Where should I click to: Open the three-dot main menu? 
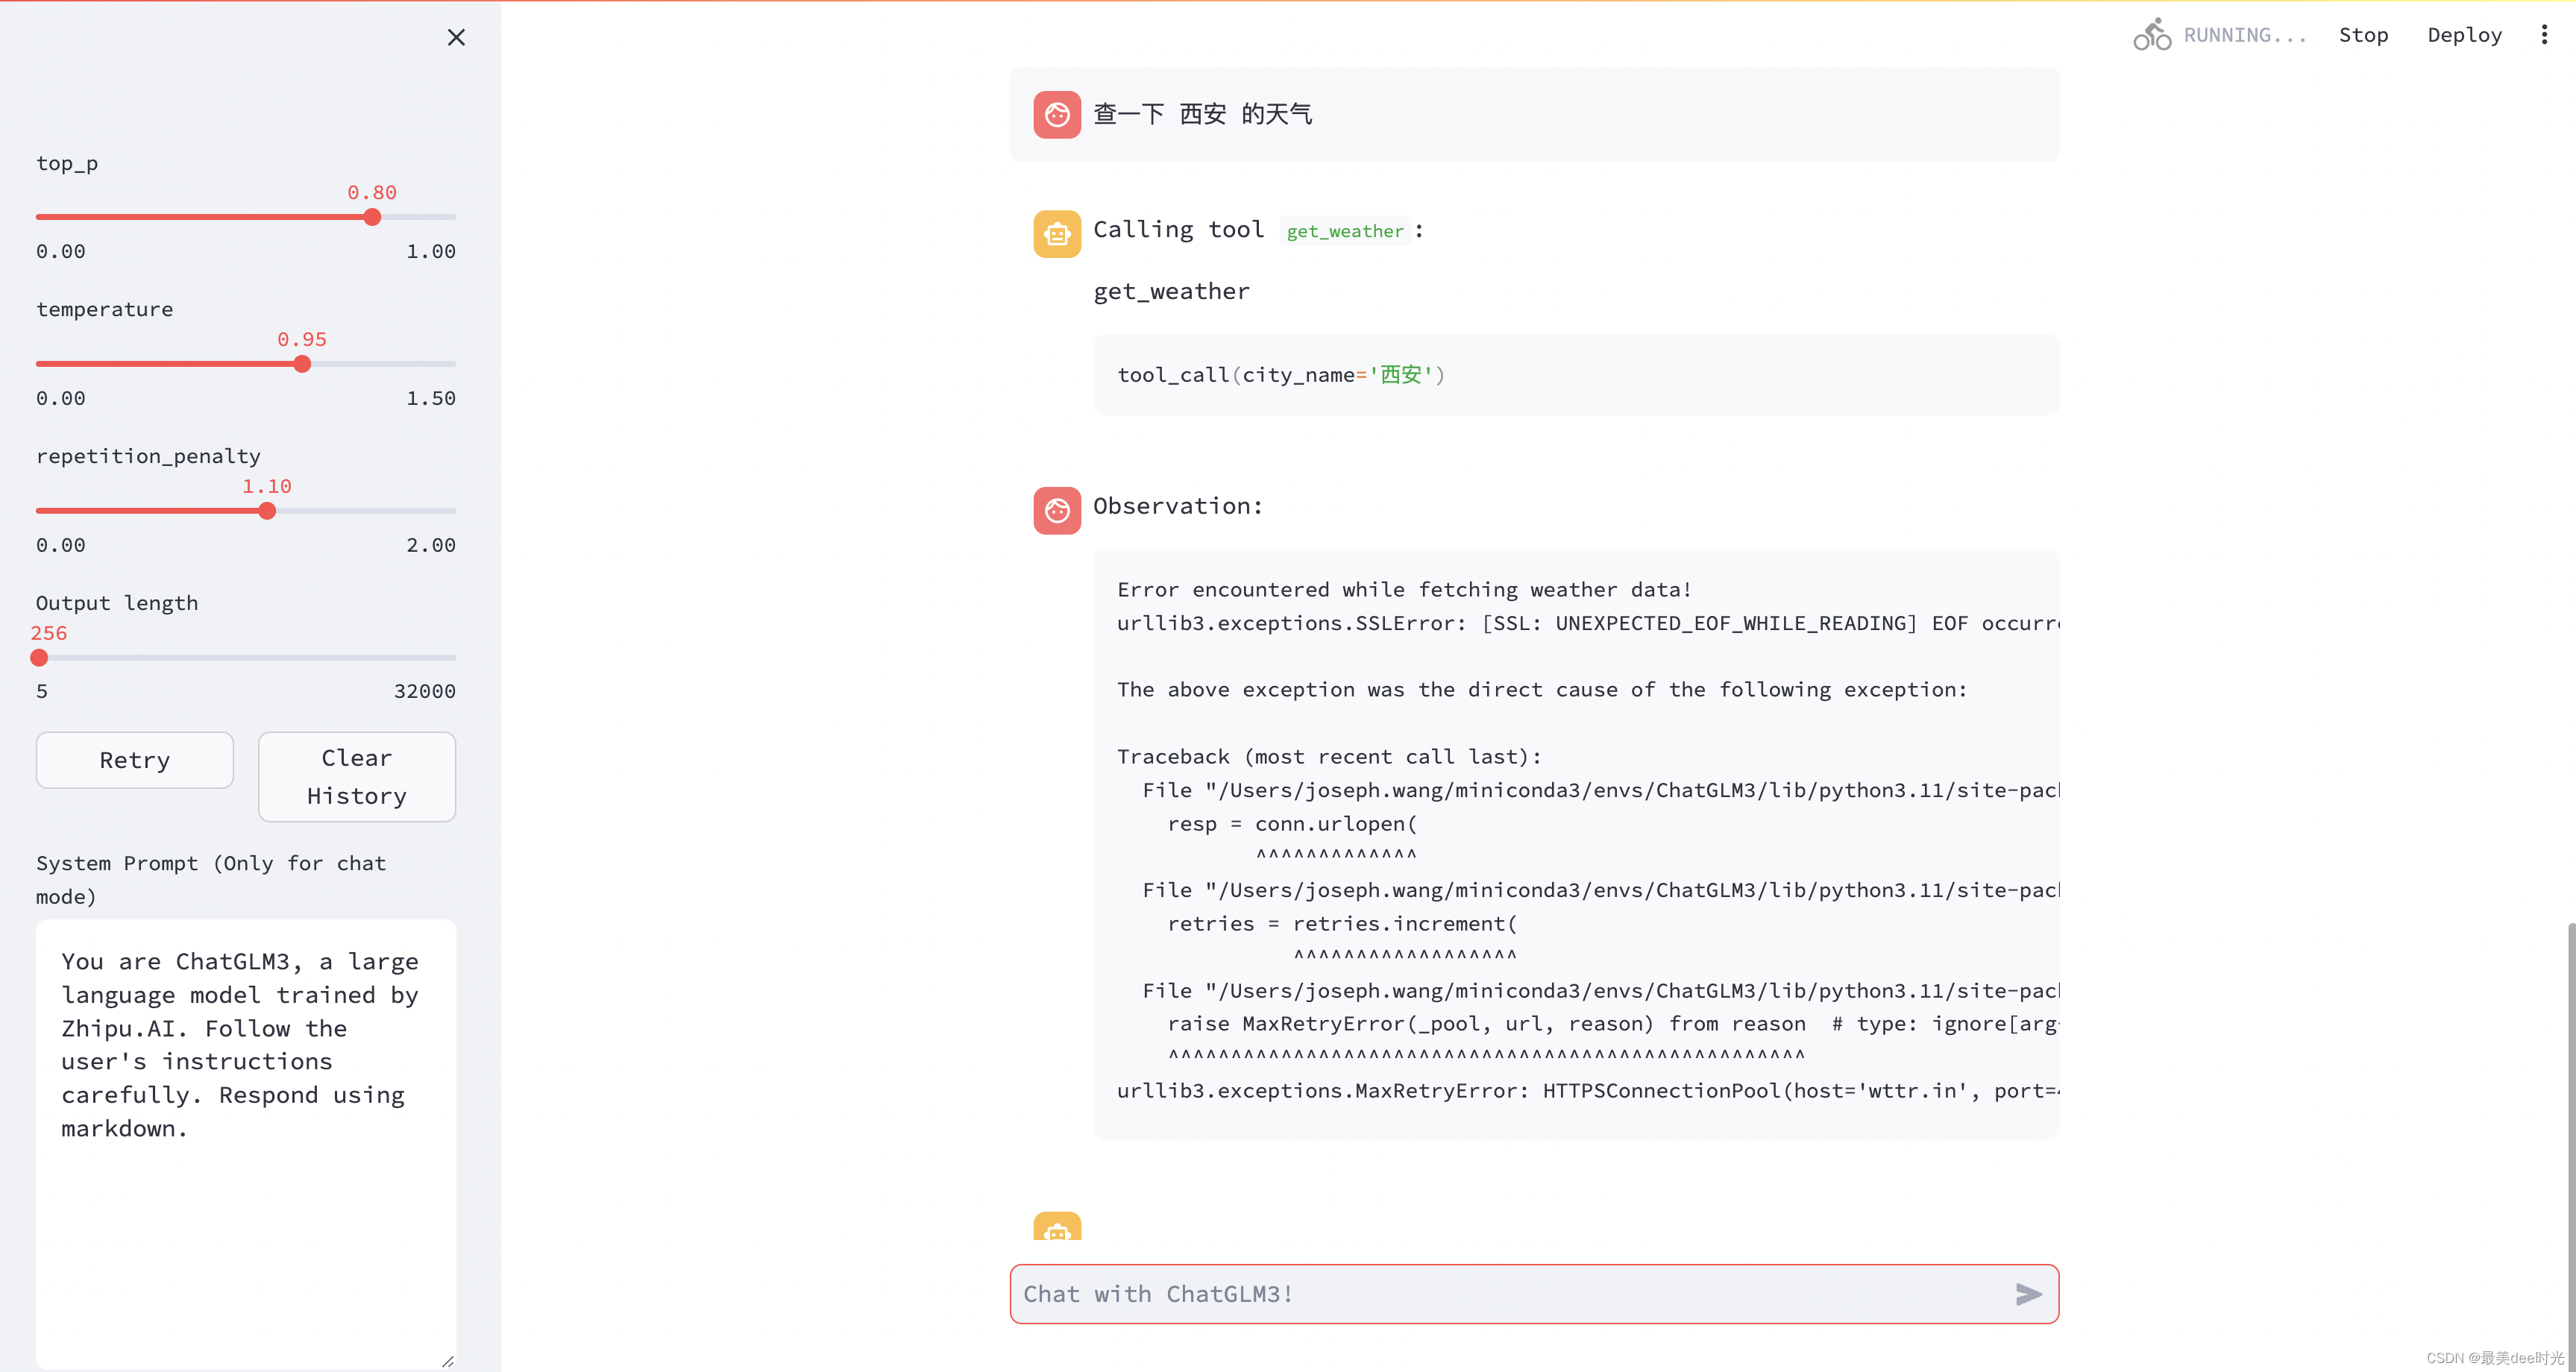[2544, 35]
